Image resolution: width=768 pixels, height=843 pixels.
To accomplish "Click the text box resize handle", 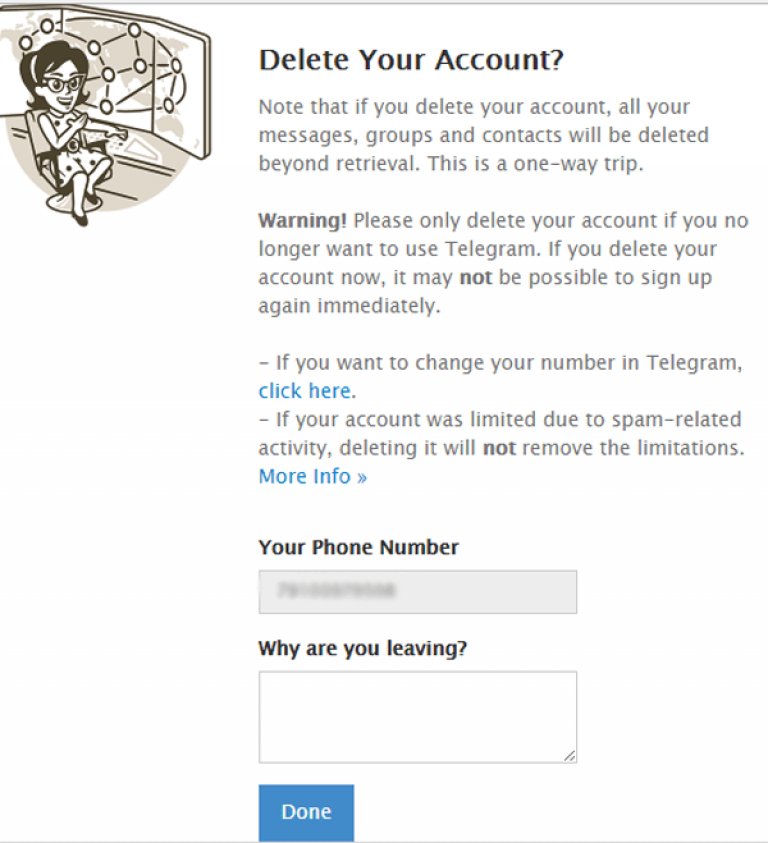I will tap(570, 756).
